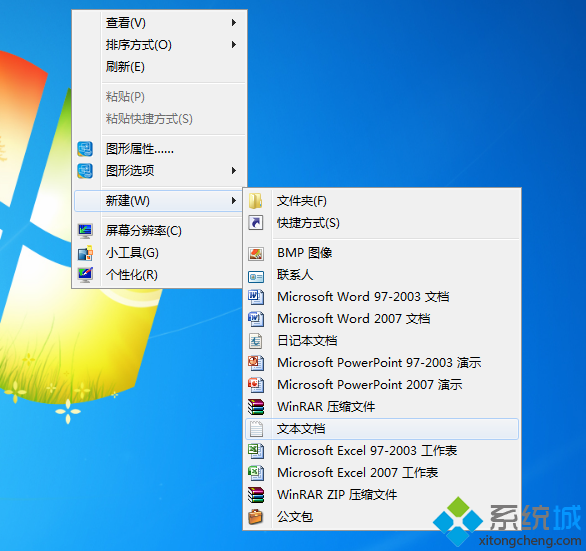This screenshot has height=551, width=586.
Task: Click the Excel 97-2003 worksheet icon
Action: pyautogui.click(x=256, y=451)
